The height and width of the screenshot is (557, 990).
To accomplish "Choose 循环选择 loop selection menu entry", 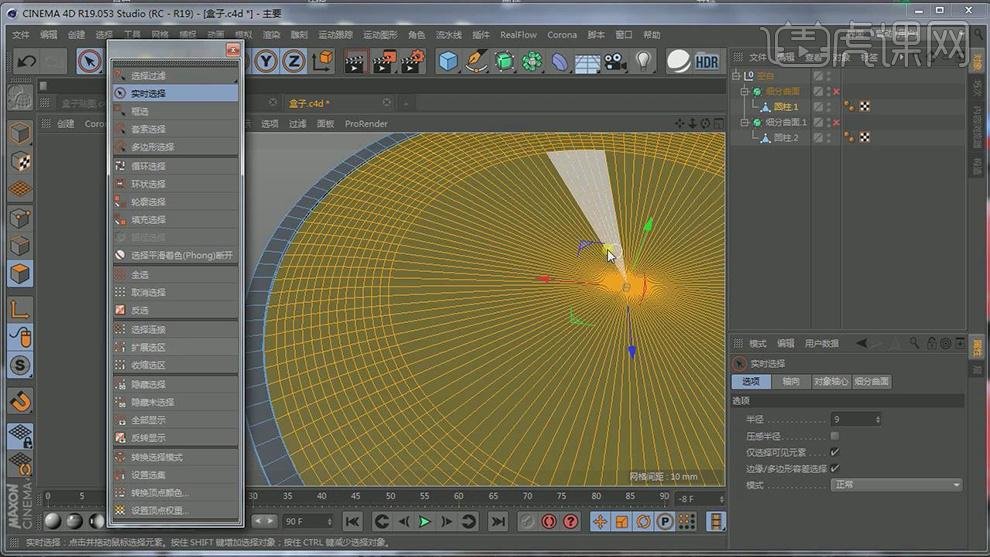I will coord(176,166).
